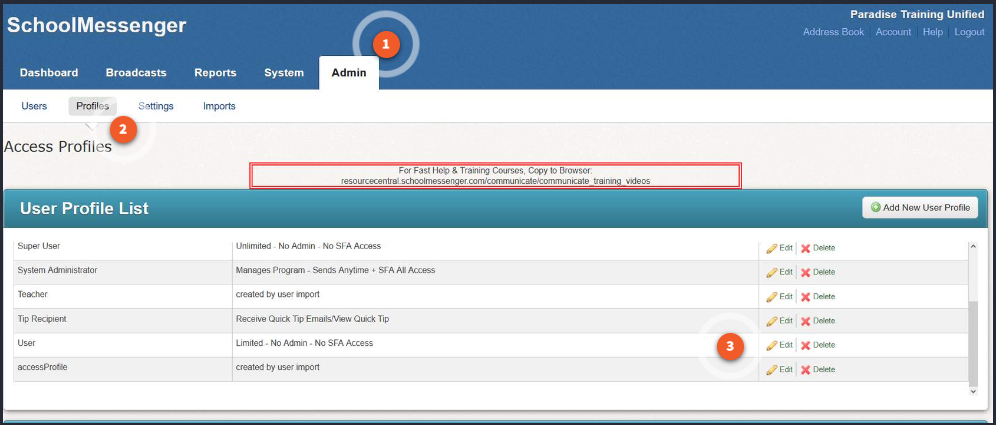Select the Users sub-tab

pos(34,106)
